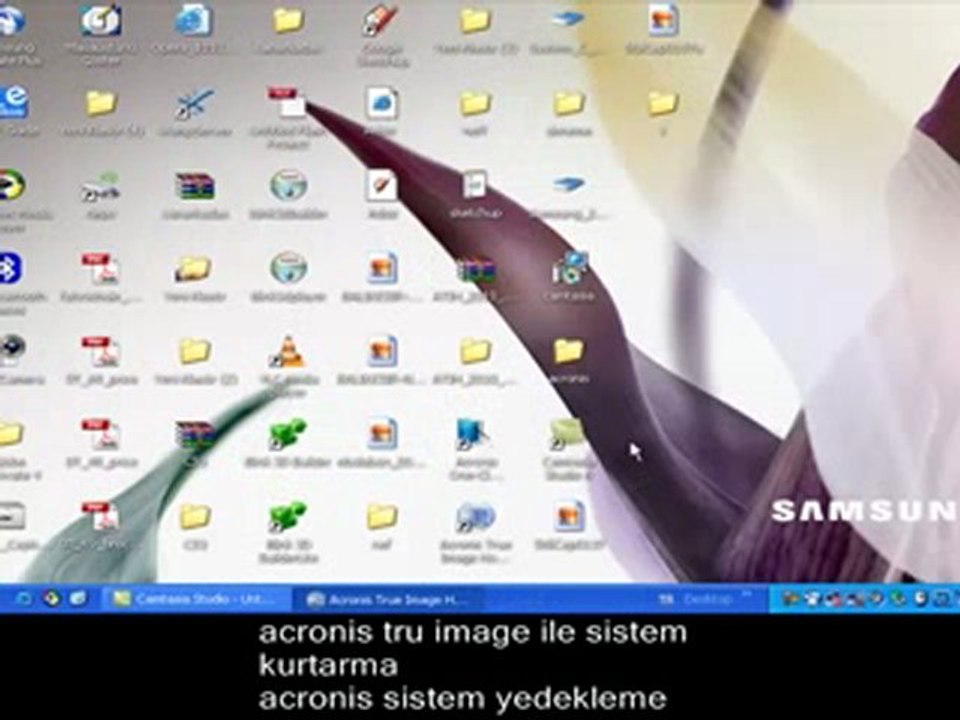The image size is (960, 720).
Task: Open the Google SketchUp desktop shortcut
Action: point(381,20)
